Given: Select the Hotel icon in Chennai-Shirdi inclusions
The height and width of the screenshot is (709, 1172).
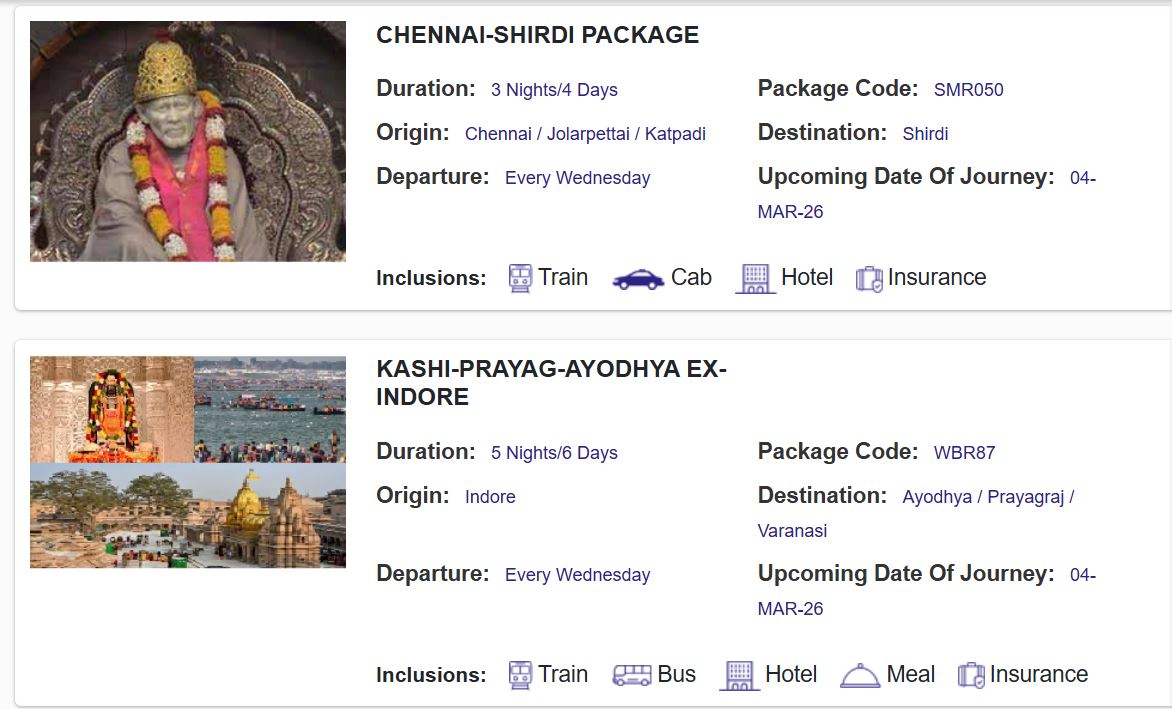Looking at the screenshot, I should pos(756,276).
